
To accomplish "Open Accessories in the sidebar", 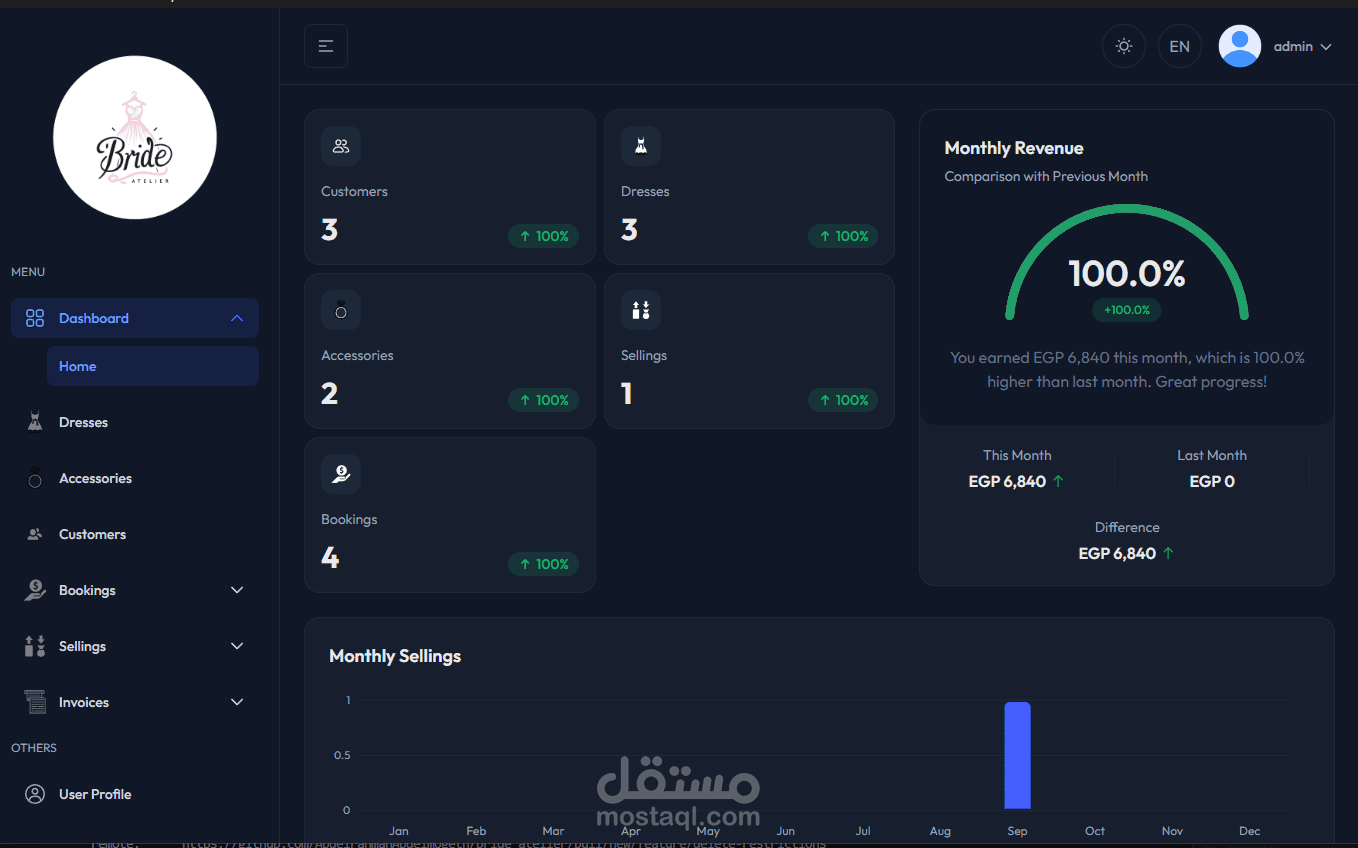I will pyautogui.click(x=135, y=478).
